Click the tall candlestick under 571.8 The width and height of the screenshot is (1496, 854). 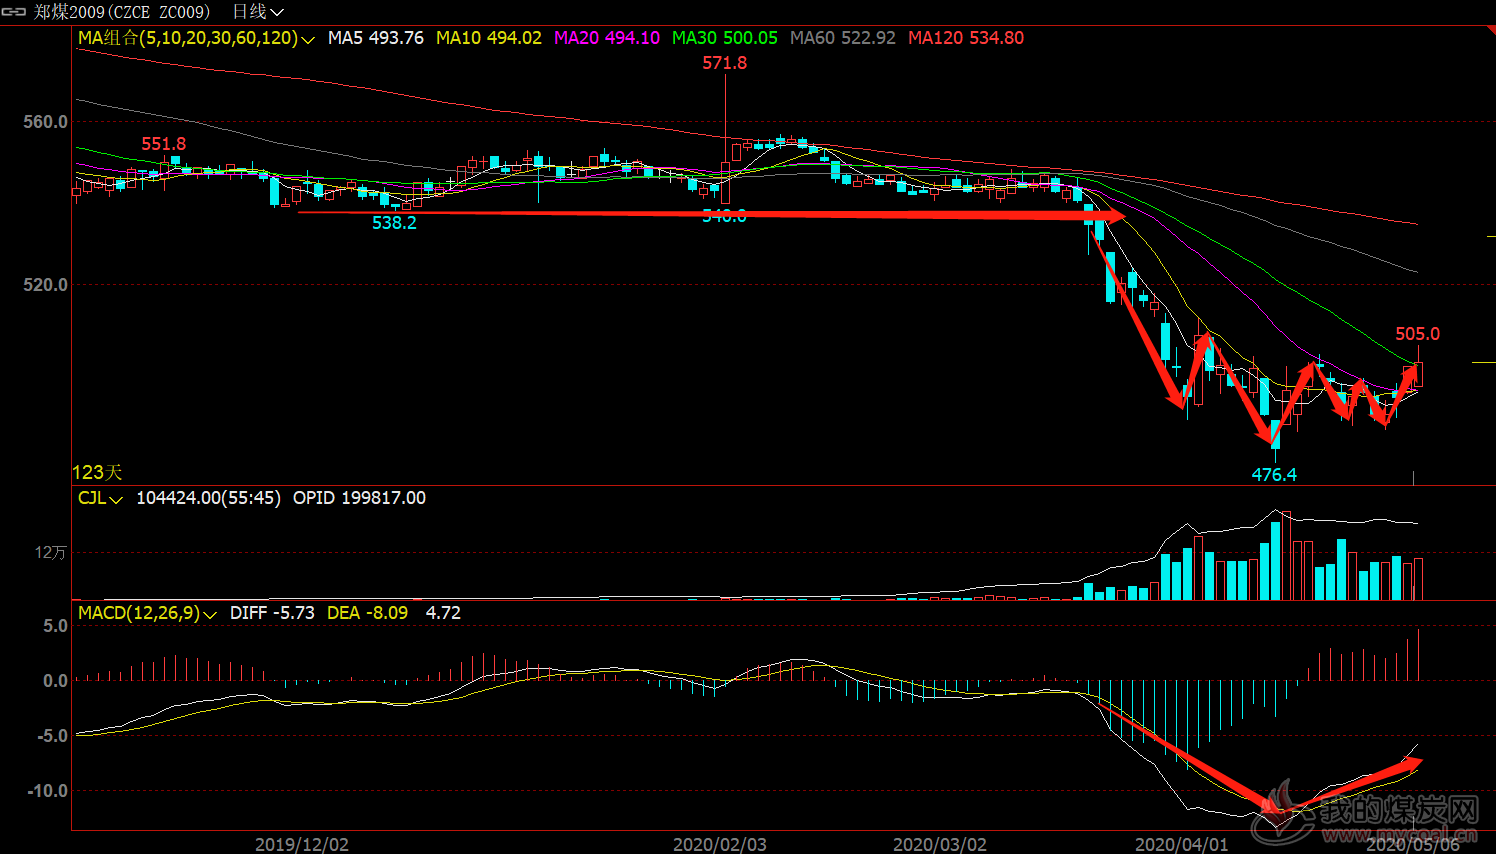(x=725, y=140)
